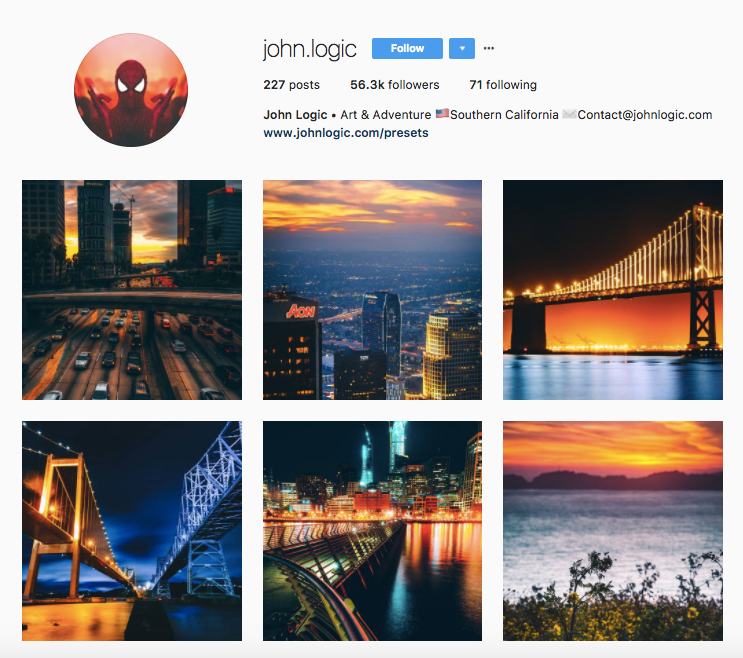This screenshot has height=658, width=743.
Task: Click the 227 posts count
Action: pos(291,85)
